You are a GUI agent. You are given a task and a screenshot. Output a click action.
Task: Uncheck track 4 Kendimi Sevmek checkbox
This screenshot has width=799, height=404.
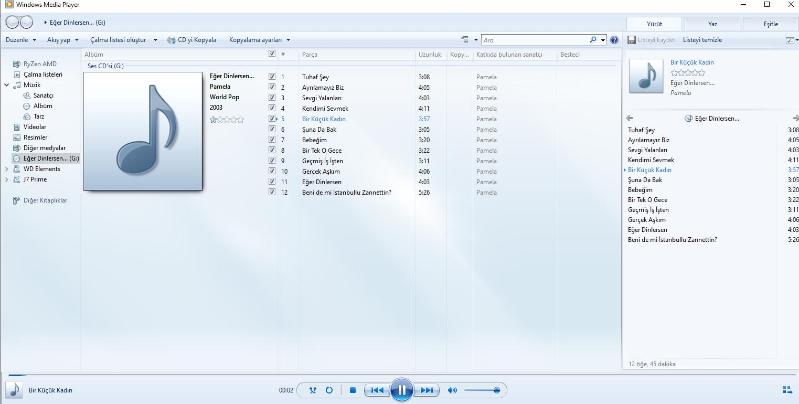click(272, 108)
